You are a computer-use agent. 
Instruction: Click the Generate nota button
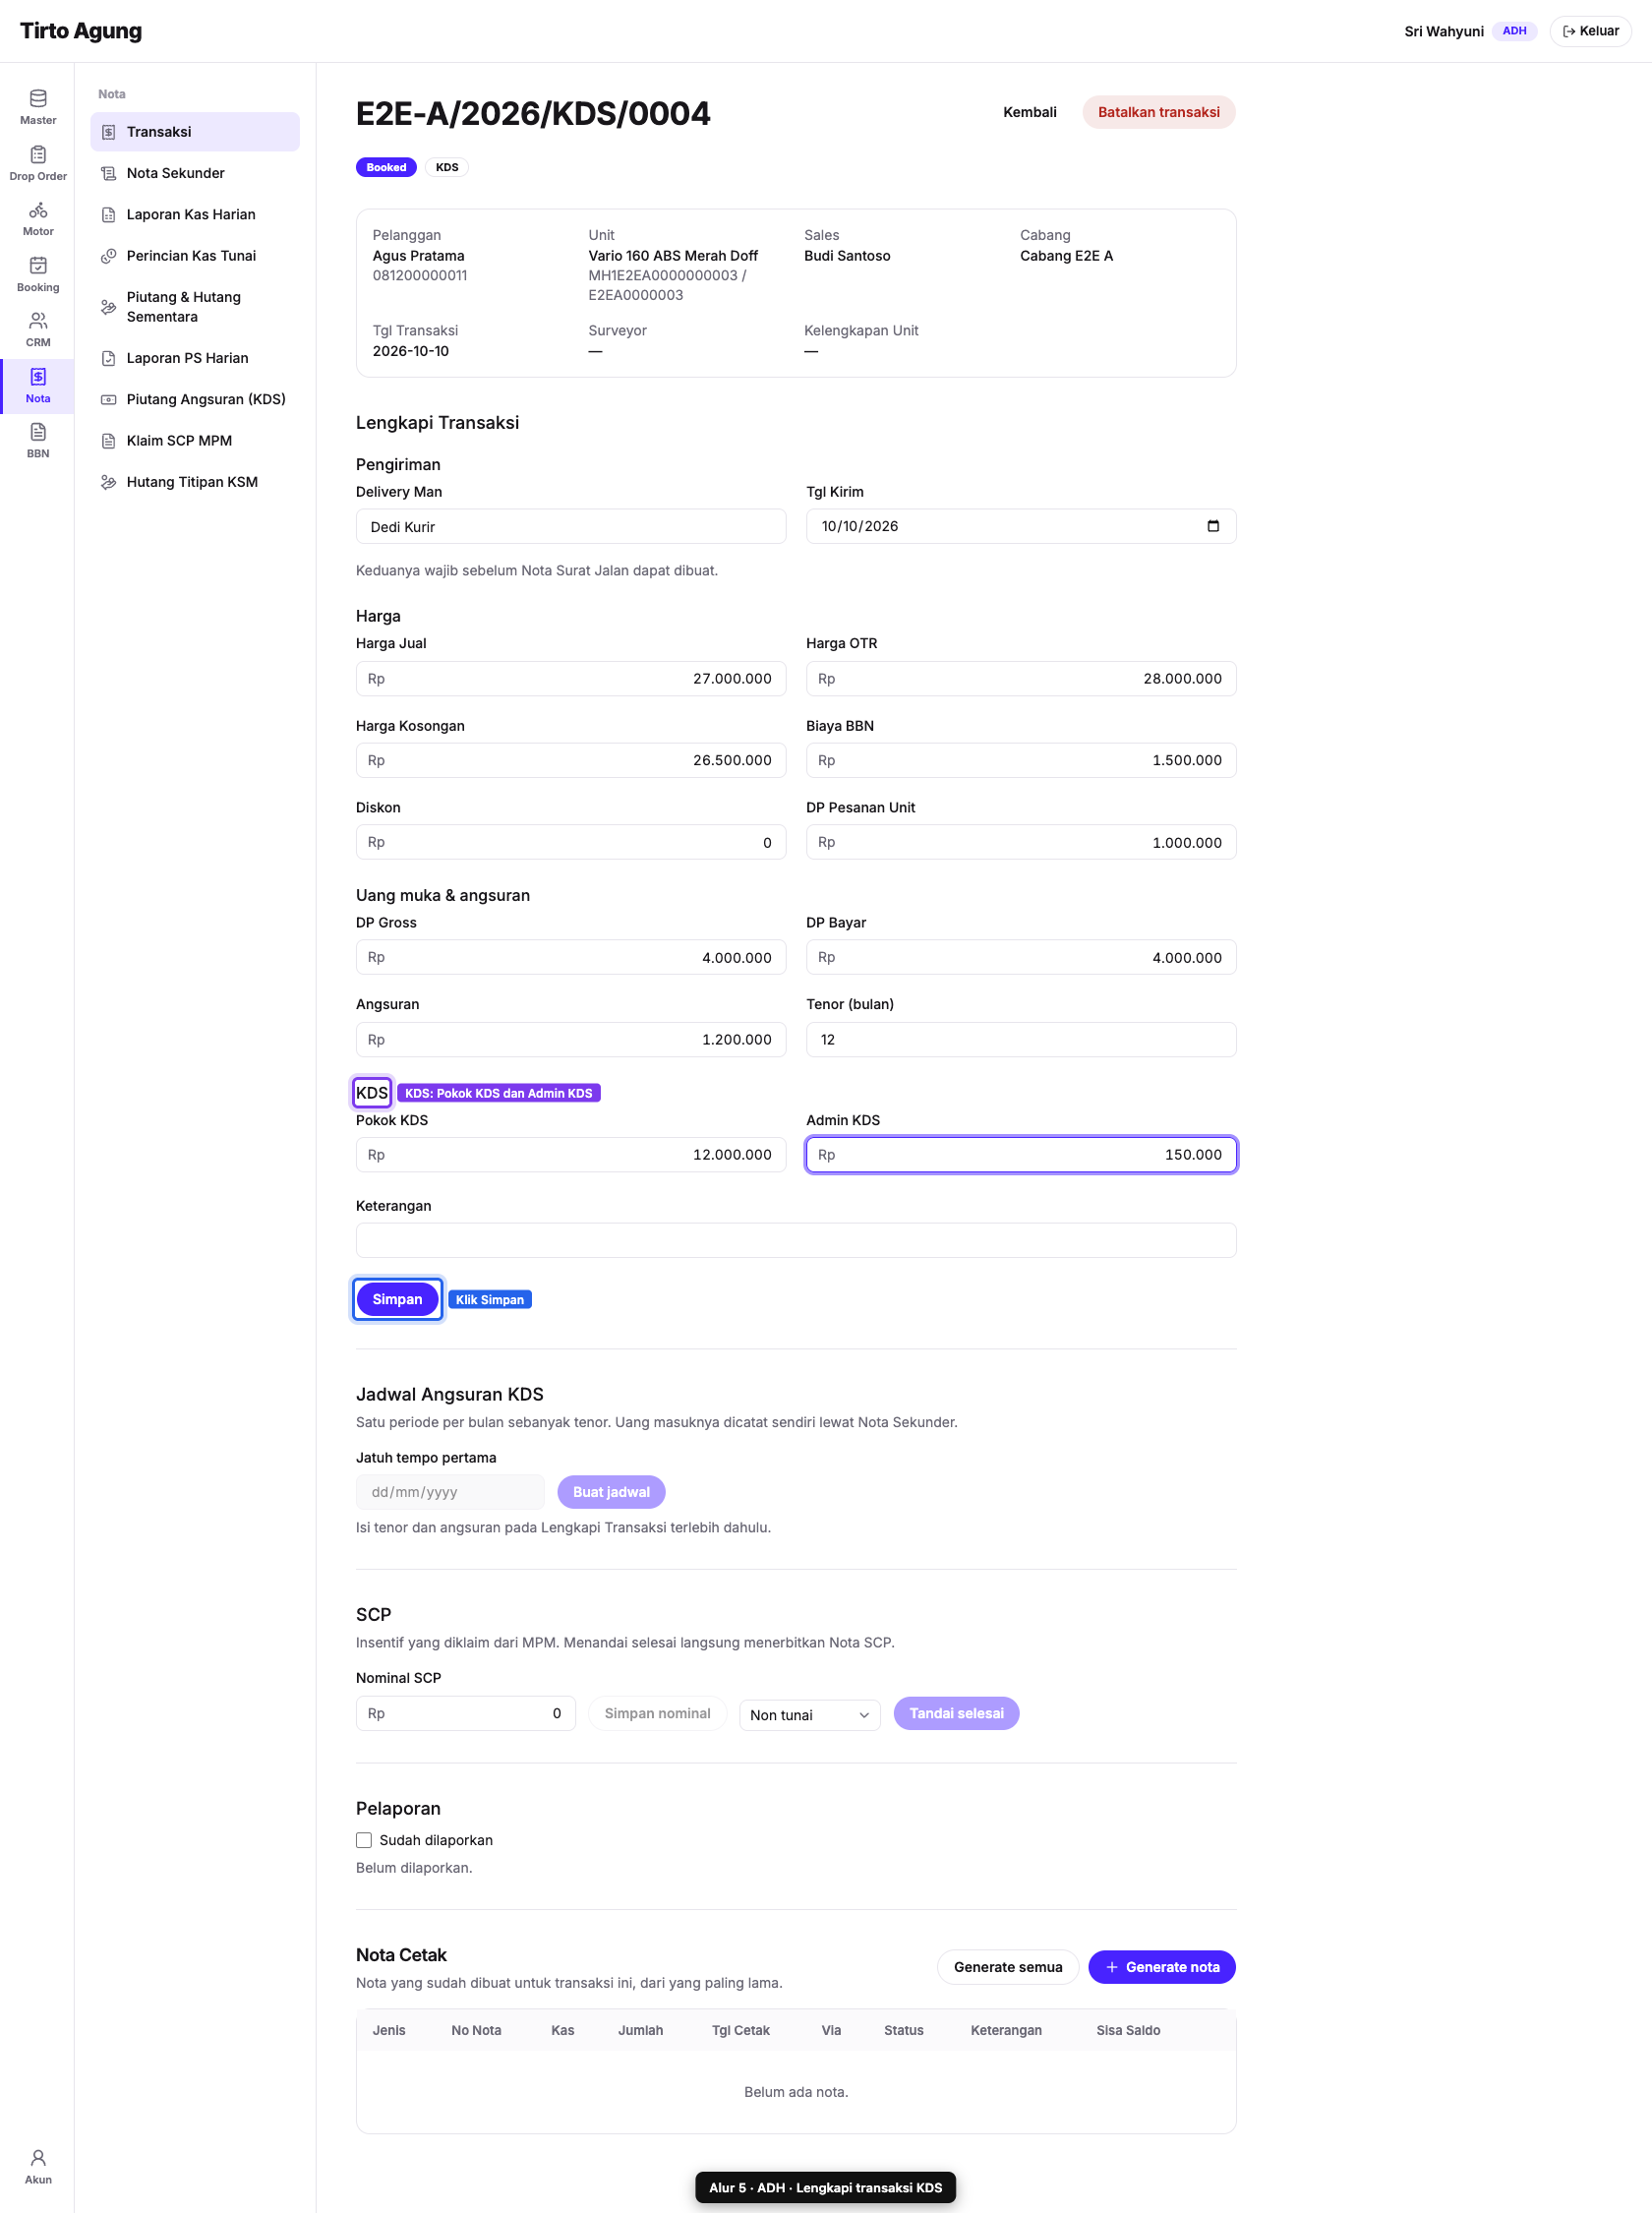[x=1162, y=1967]
